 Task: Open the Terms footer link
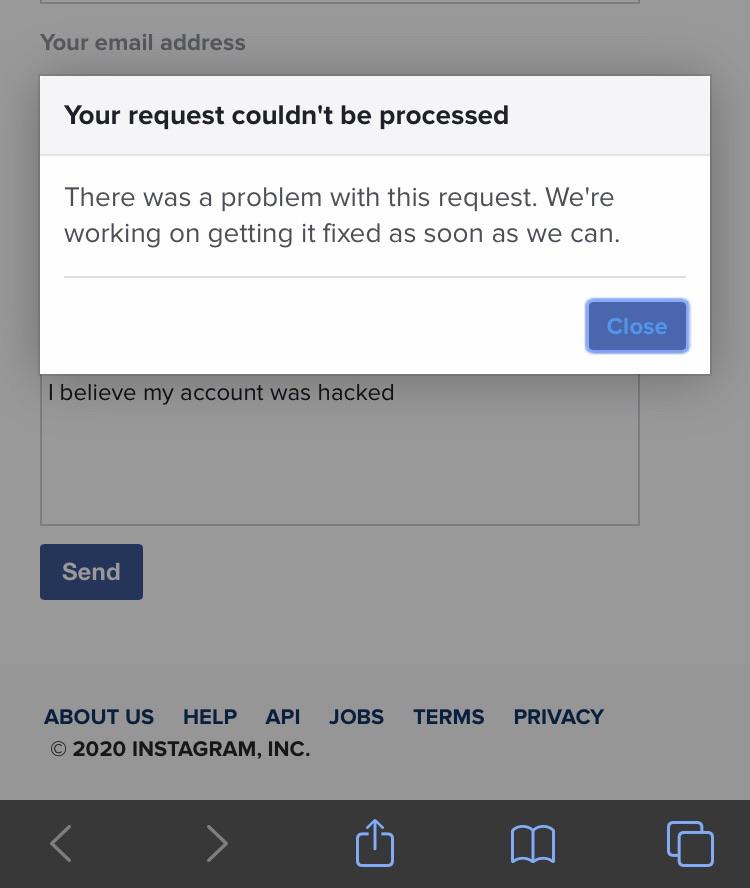(448, 717)
